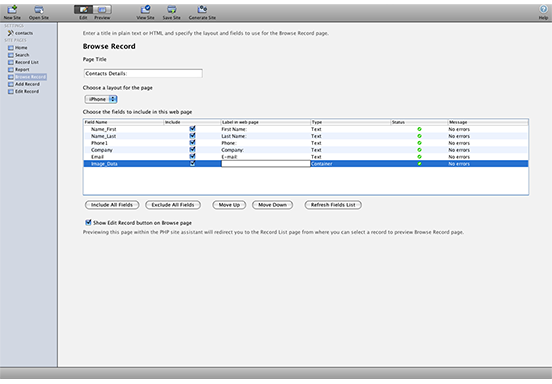Click the Include column header
Screen dimensions: 552x384
(192, 122)
